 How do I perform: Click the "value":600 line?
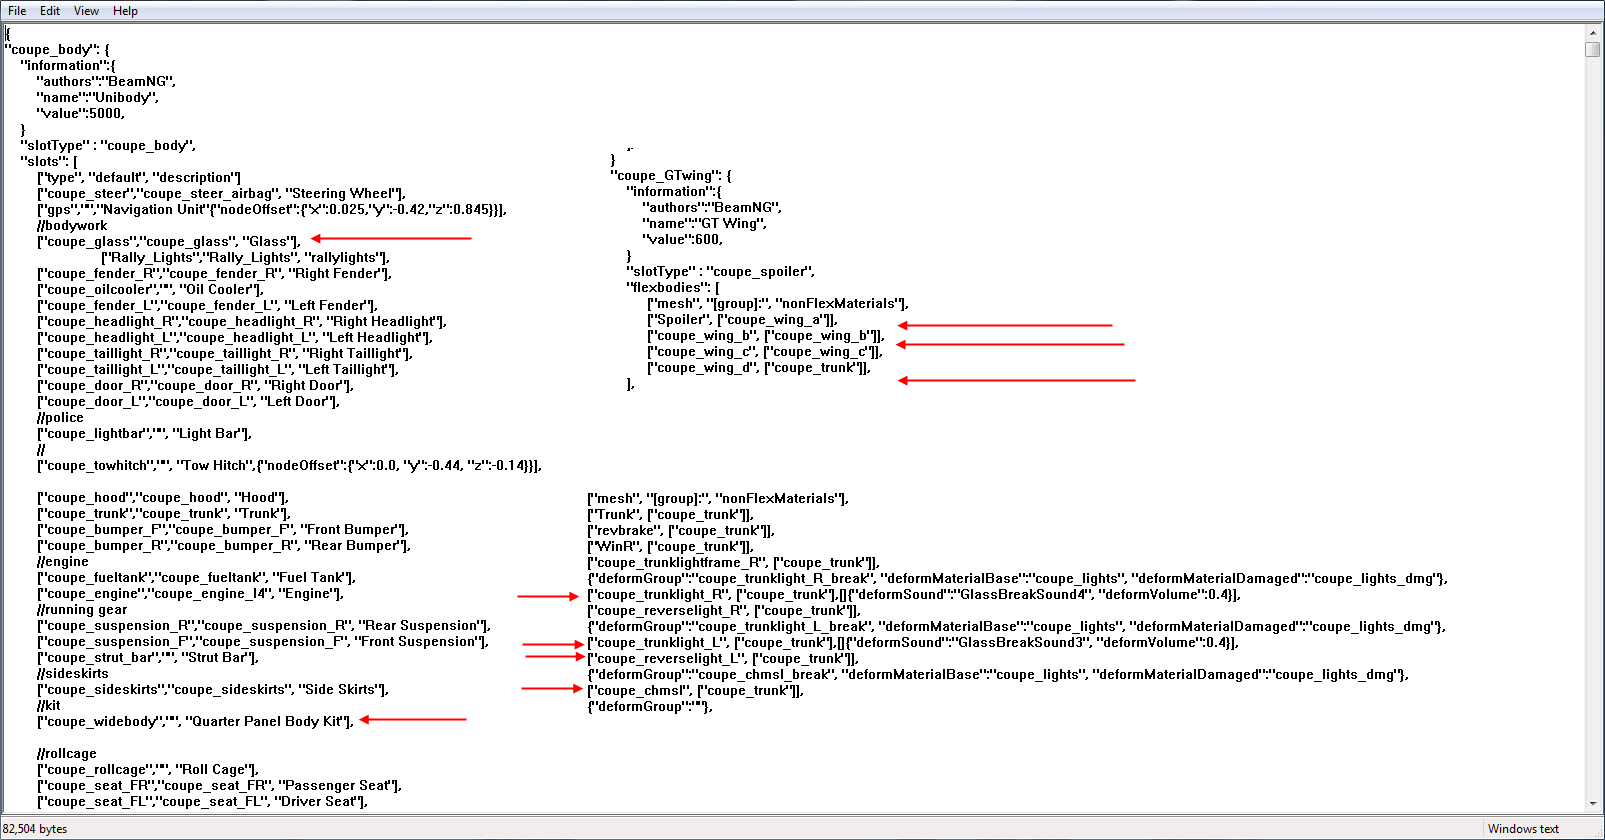pos(682,239)
